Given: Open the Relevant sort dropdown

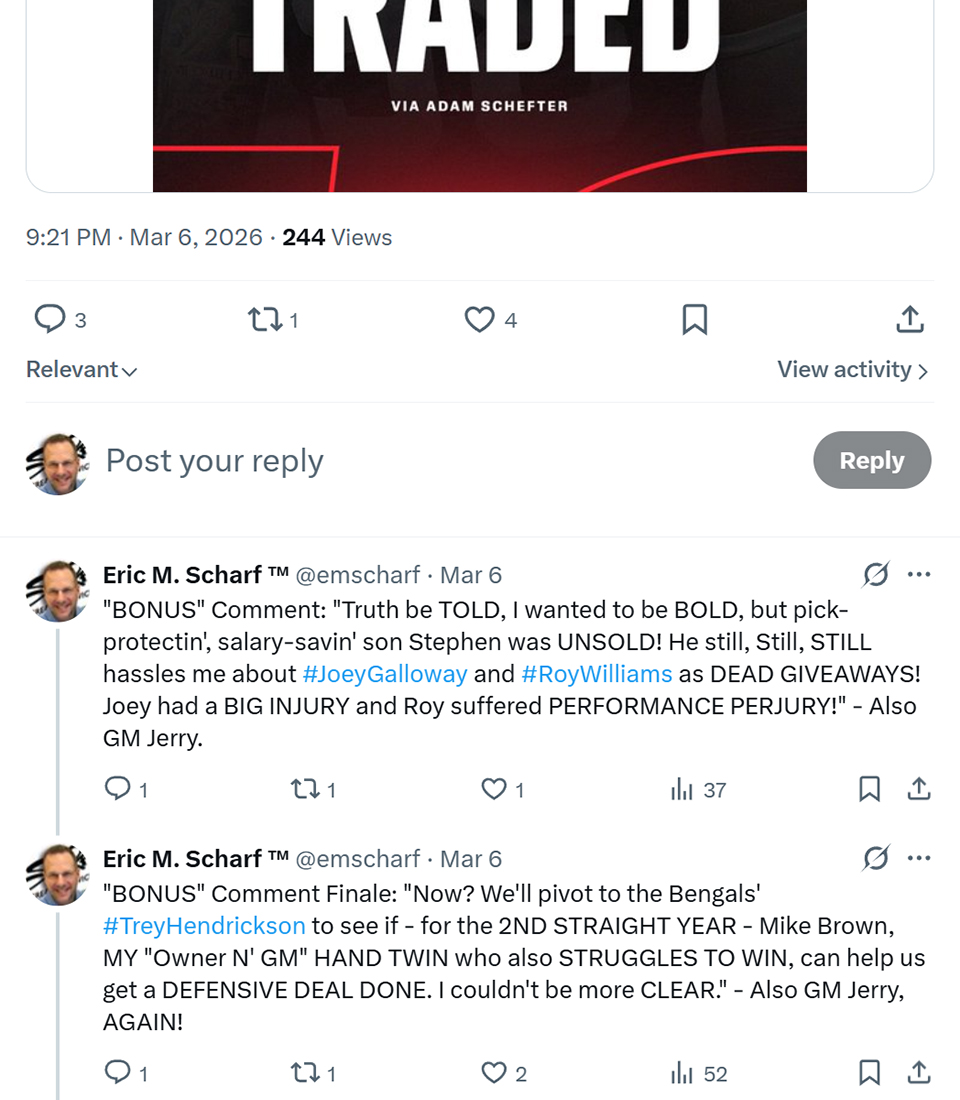Looking at the screenshot, I should [81, 369].
